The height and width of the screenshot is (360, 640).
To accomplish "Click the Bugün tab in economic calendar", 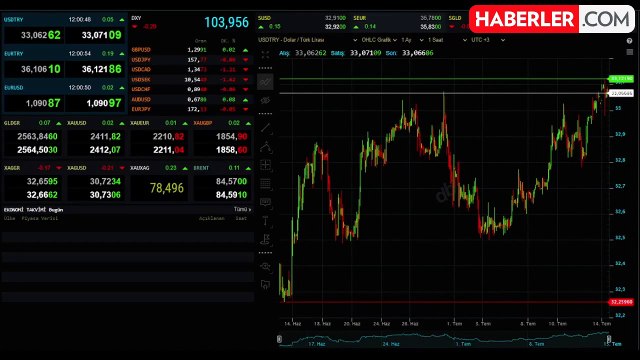I will coord(56,210).
